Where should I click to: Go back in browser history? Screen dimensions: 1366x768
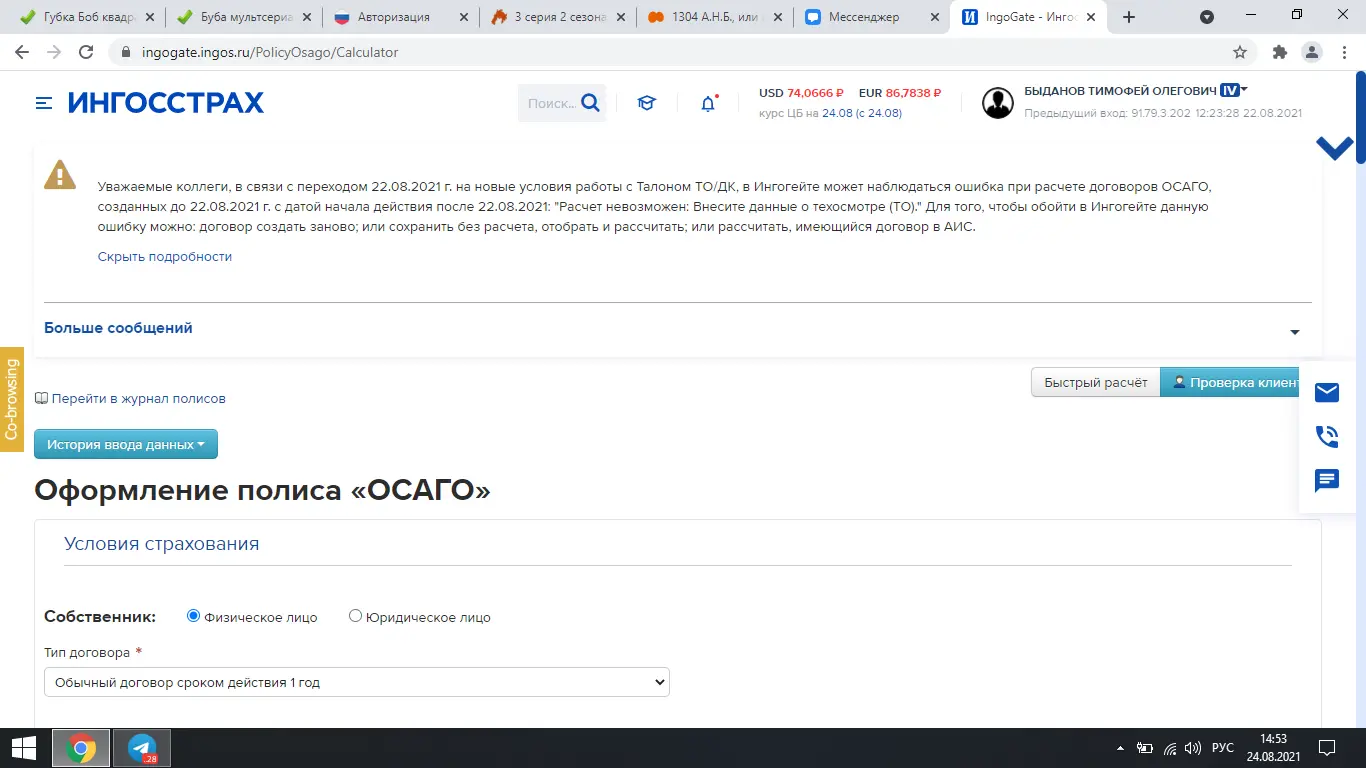click(x=22, y=52)
